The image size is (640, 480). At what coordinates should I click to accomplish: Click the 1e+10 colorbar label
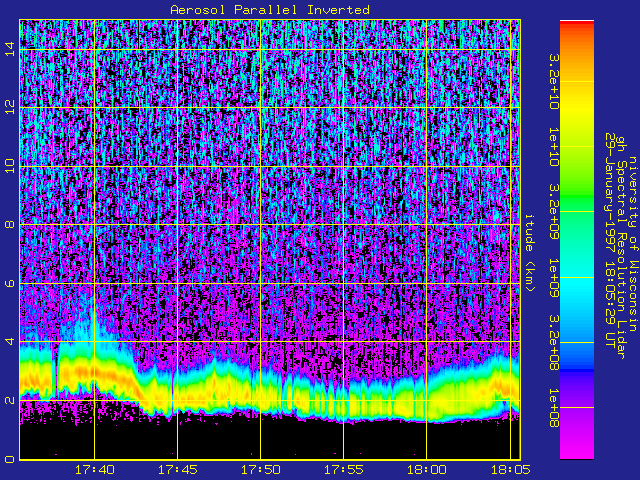pyautogui.click(x=553, y=147)
